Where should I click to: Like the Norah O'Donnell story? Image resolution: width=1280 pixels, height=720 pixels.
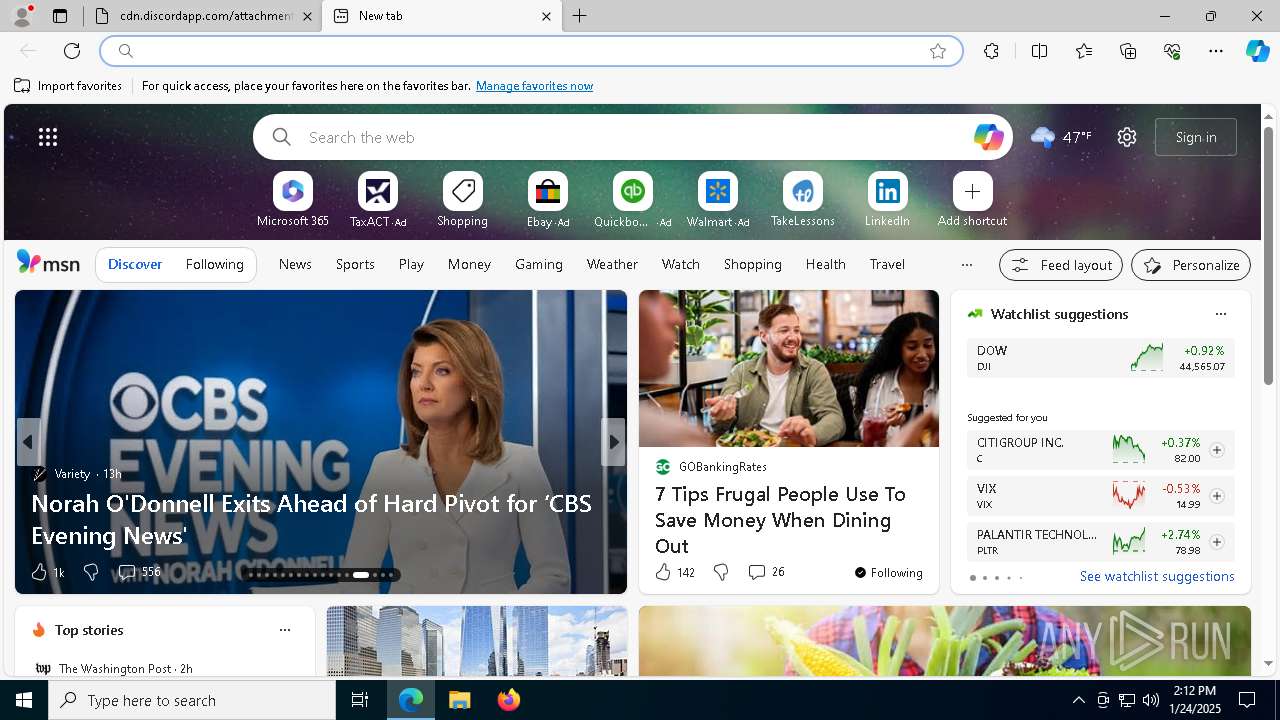[47, 572]
